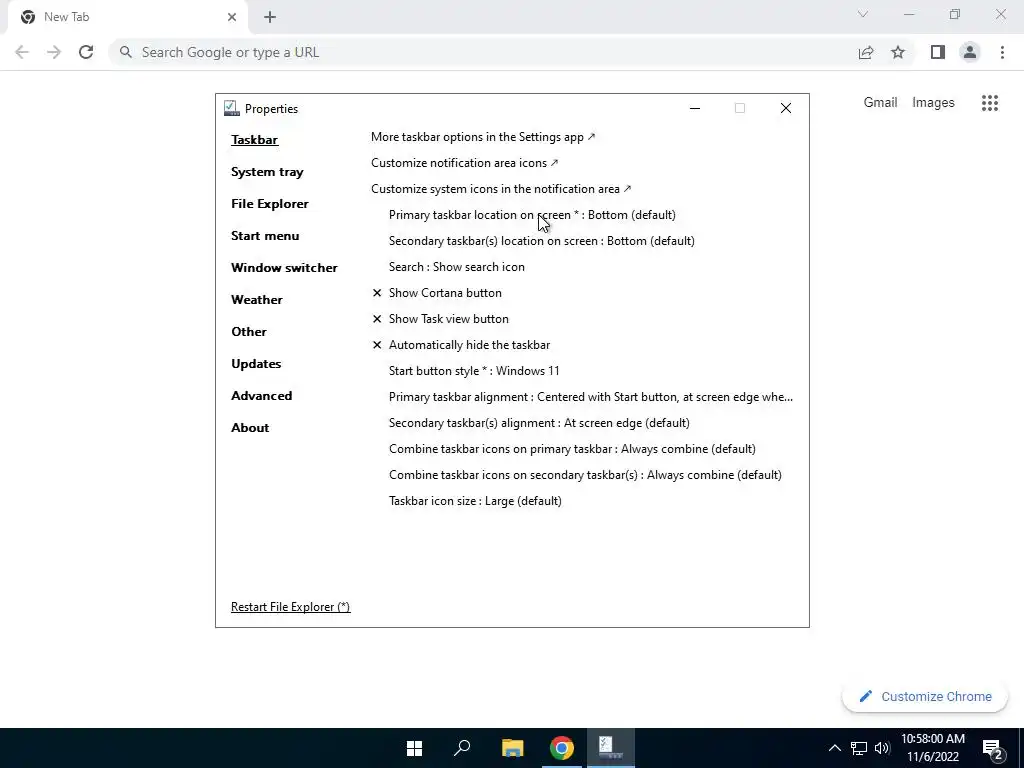
Task: Click the Chrome profile avatar
Action: [970, 52]
